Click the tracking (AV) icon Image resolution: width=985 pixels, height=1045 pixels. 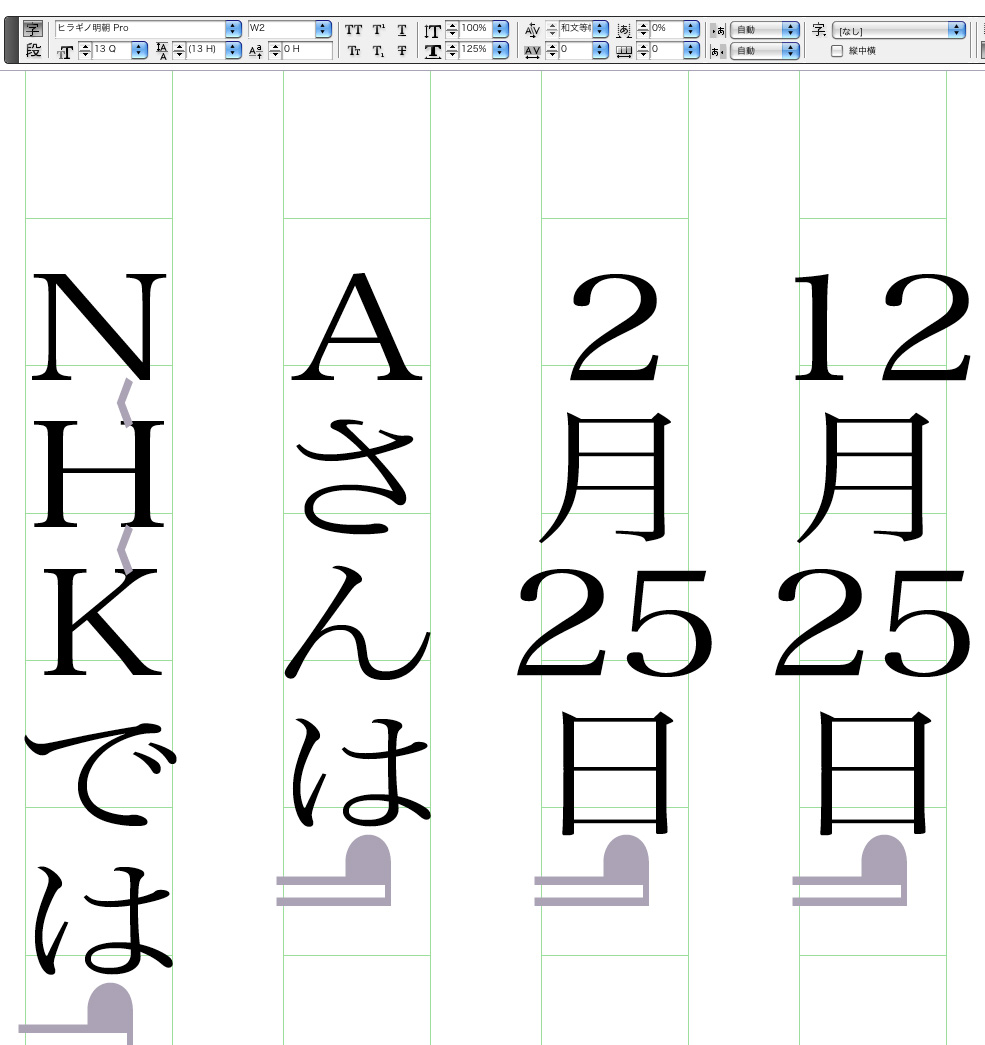(x=532, y=51)
